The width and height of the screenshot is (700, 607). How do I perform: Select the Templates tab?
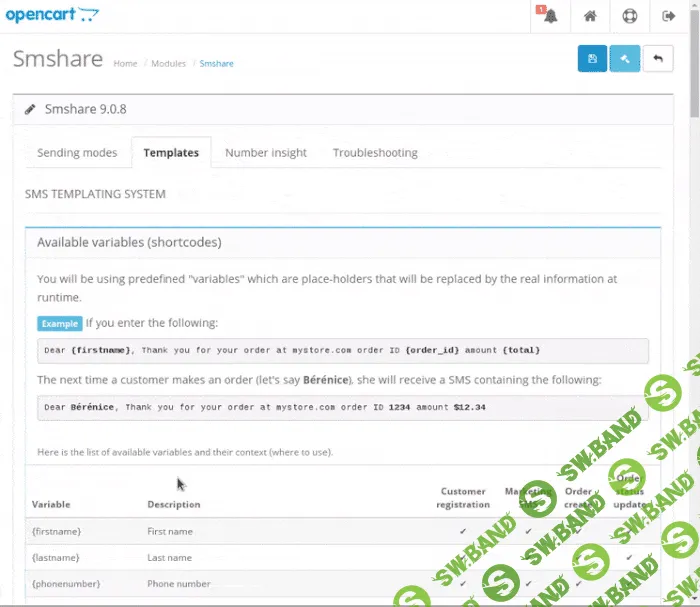(171, 153)
